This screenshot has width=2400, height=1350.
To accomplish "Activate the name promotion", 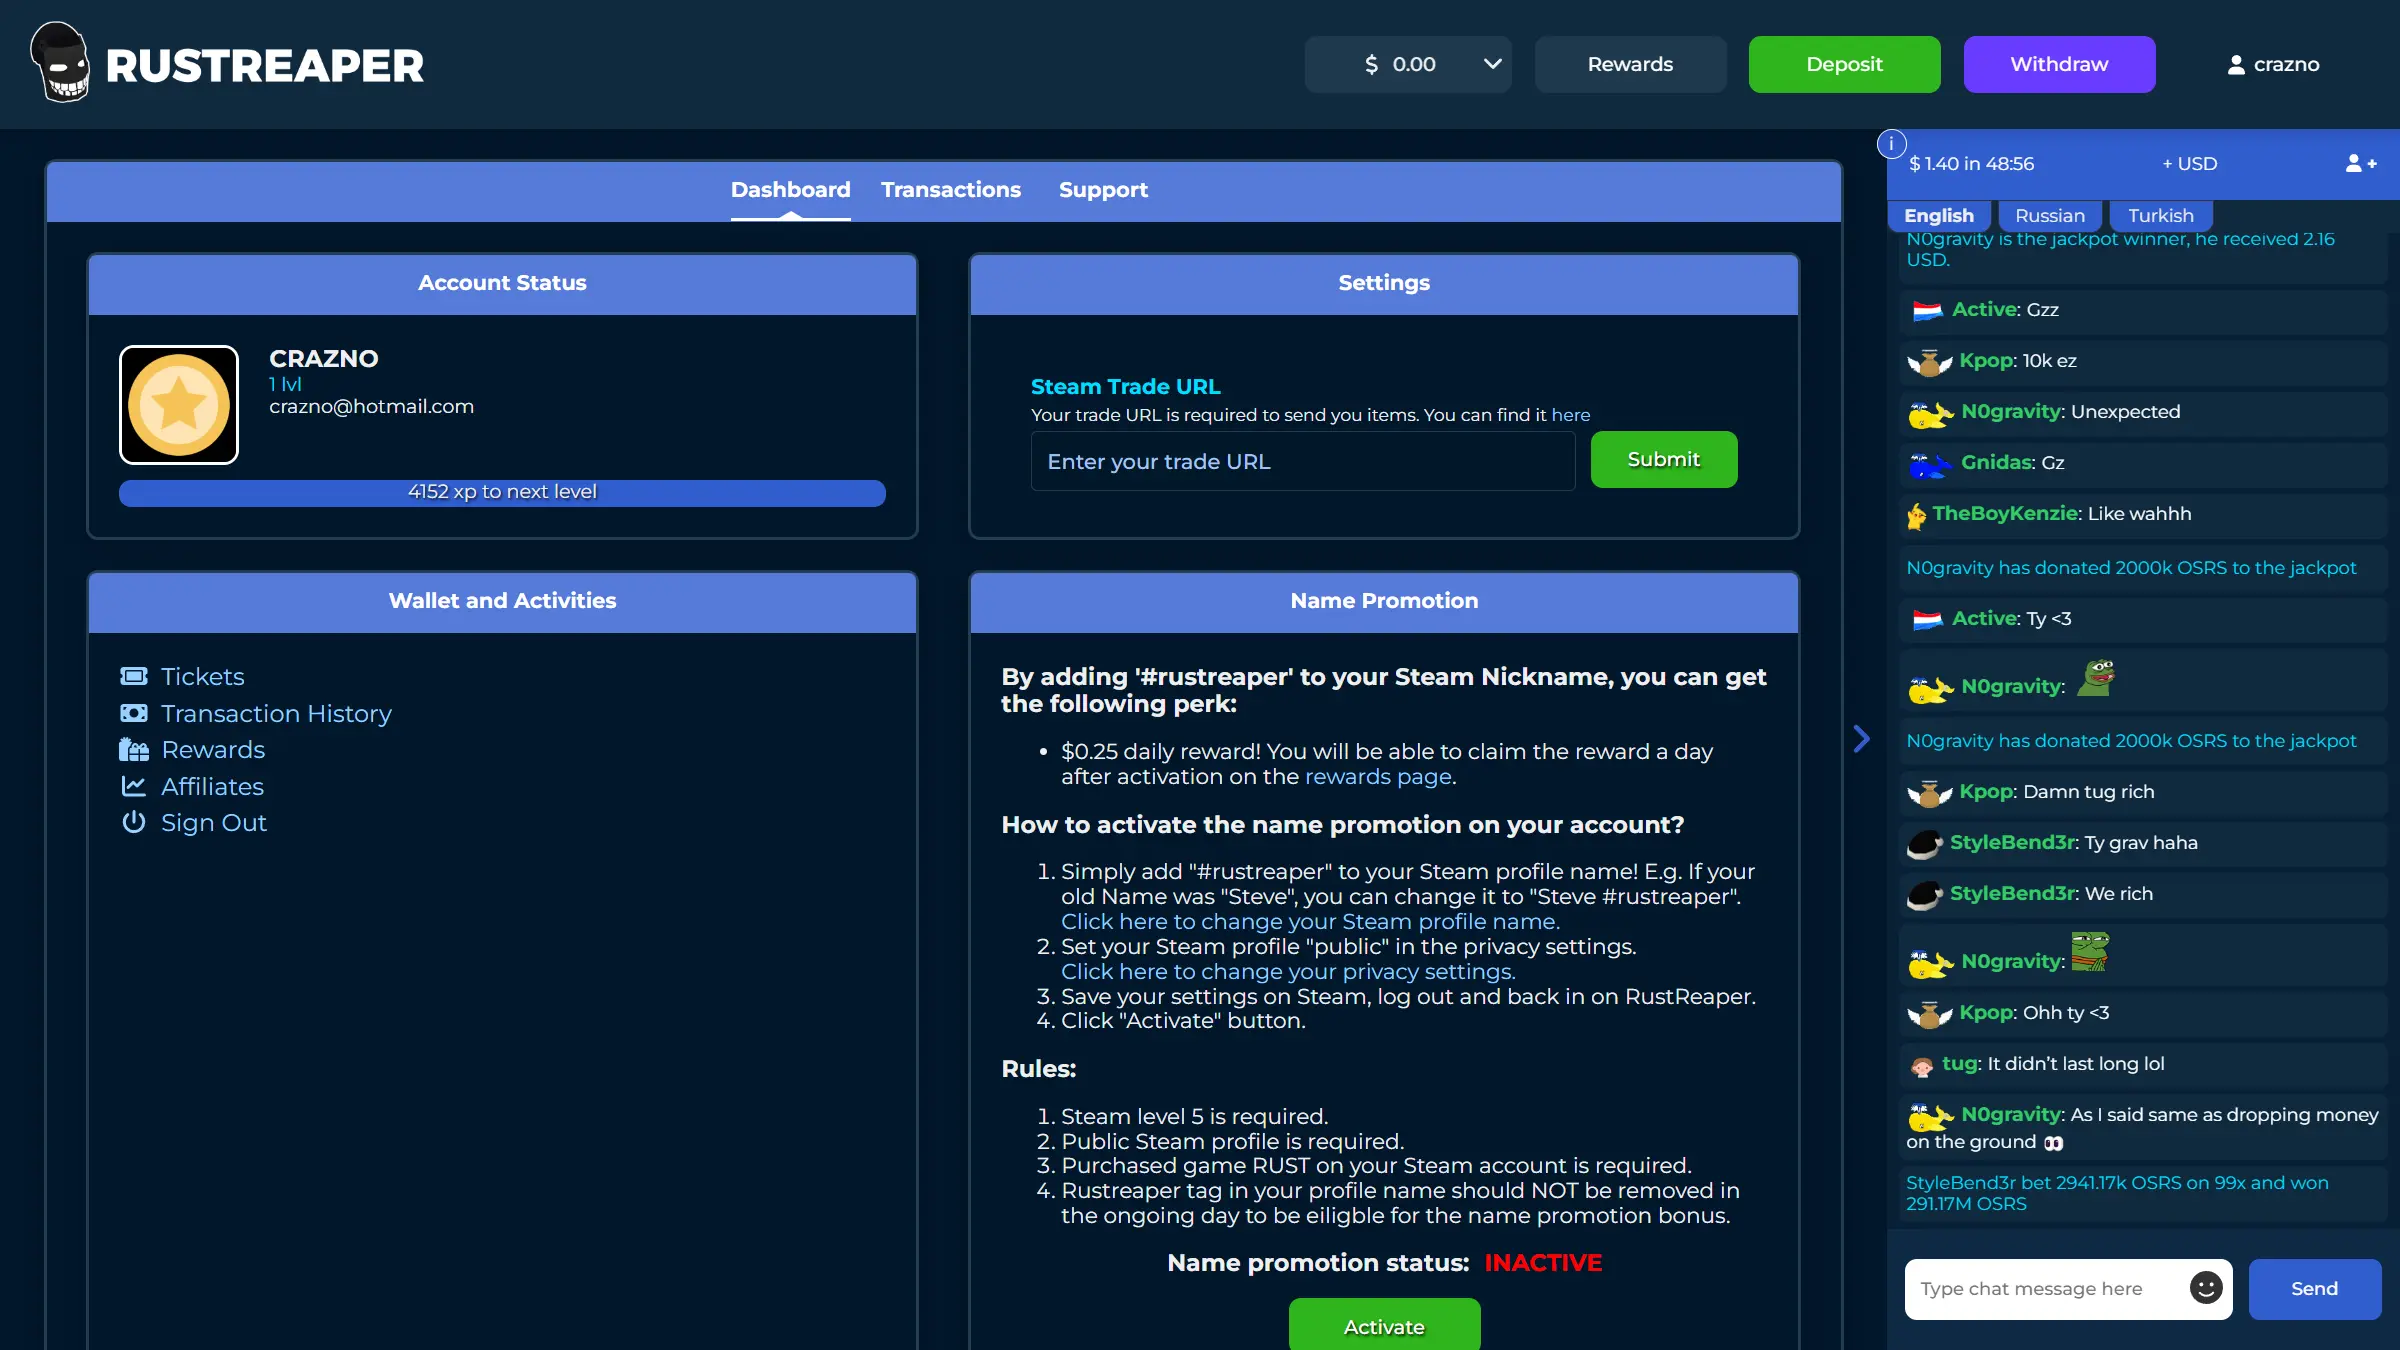I will click(1384, 1326).
